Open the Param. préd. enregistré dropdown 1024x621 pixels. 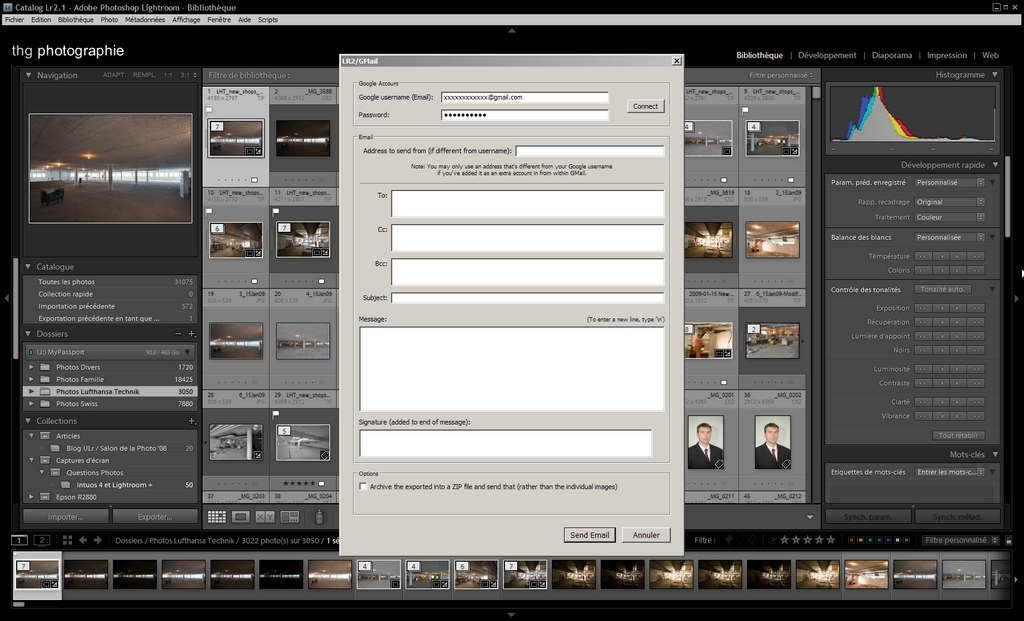(950, 182)
